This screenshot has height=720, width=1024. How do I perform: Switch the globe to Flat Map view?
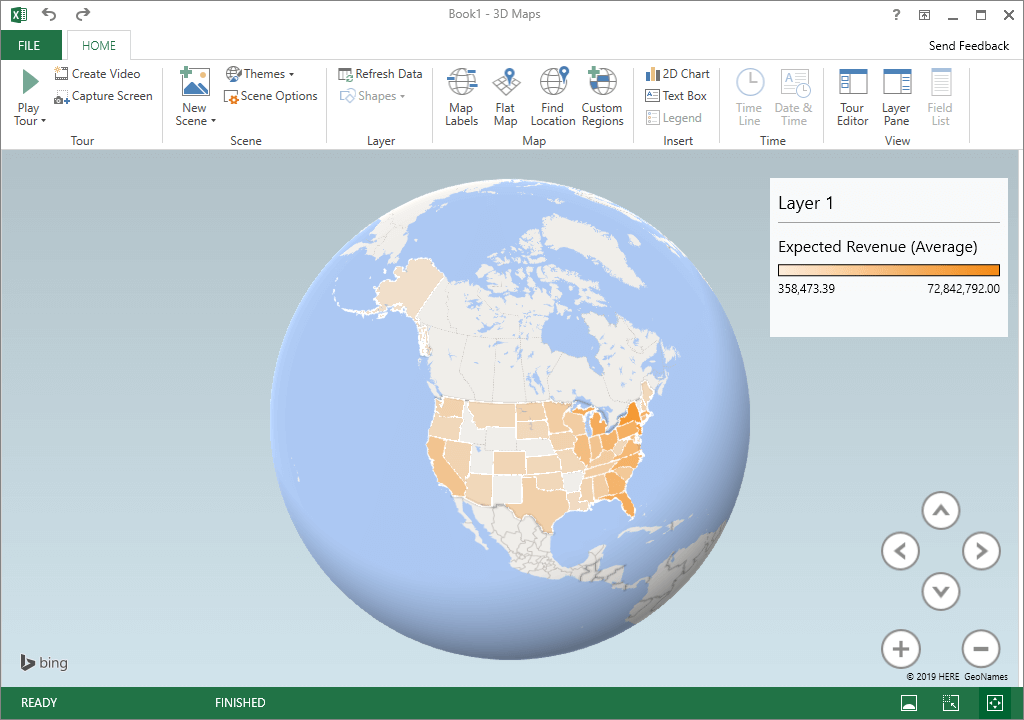point(506,96)
